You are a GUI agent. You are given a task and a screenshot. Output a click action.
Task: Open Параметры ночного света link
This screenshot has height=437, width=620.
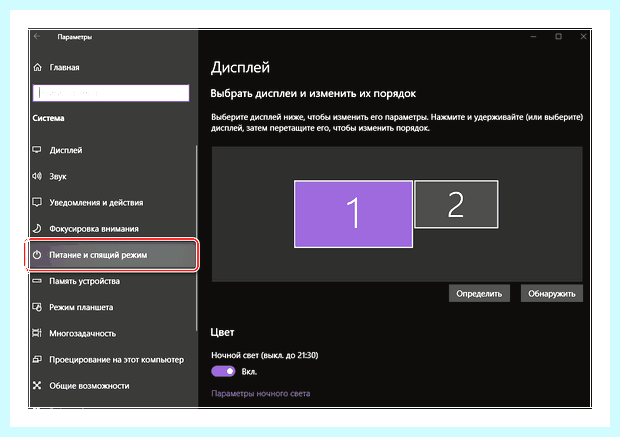261,393
